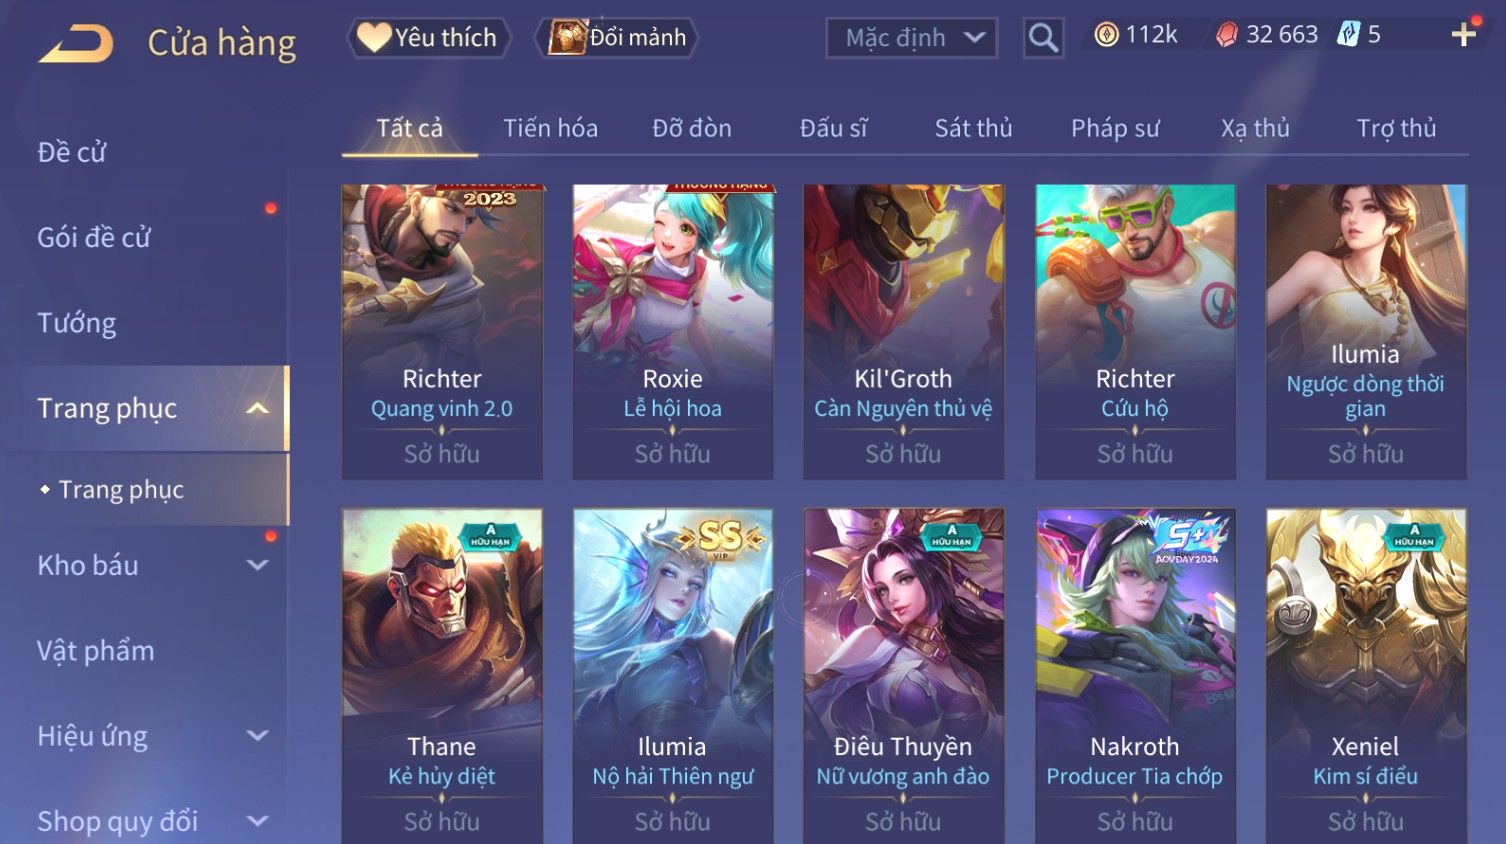Go to Gói đề cử section
Image resolution: width=1506 pixels, height=844 pixels.
(94, 238)
